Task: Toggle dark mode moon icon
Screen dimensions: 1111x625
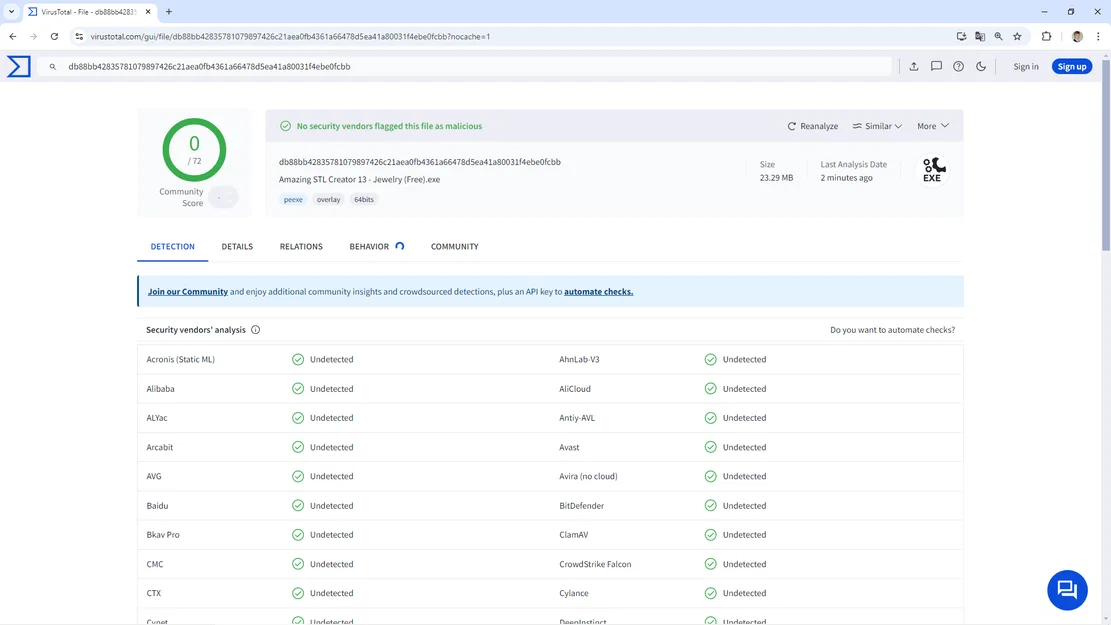Action: pyautogui.click(x=981, y=66)
